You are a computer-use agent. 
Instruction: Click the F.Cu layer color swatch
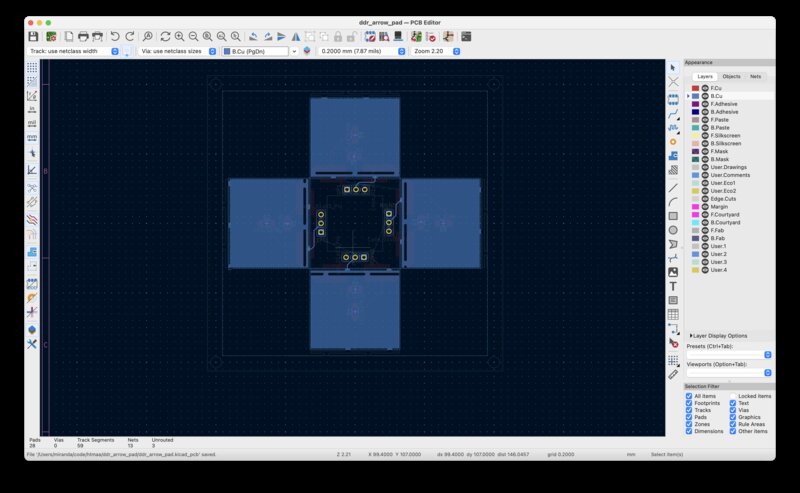695,88
